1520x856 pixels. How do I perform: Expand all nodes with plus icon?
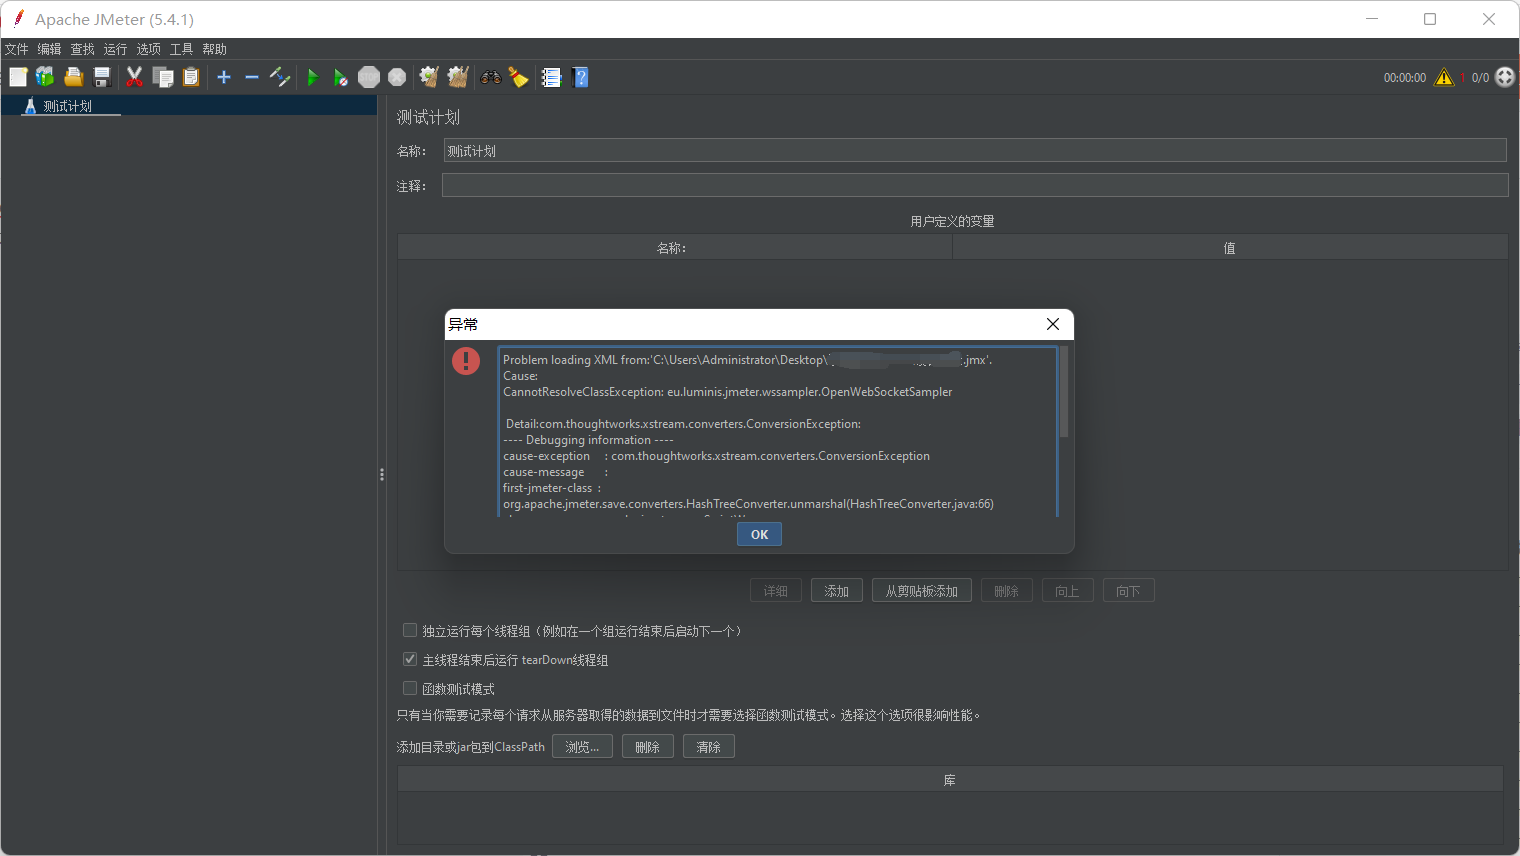coord(224,77)
